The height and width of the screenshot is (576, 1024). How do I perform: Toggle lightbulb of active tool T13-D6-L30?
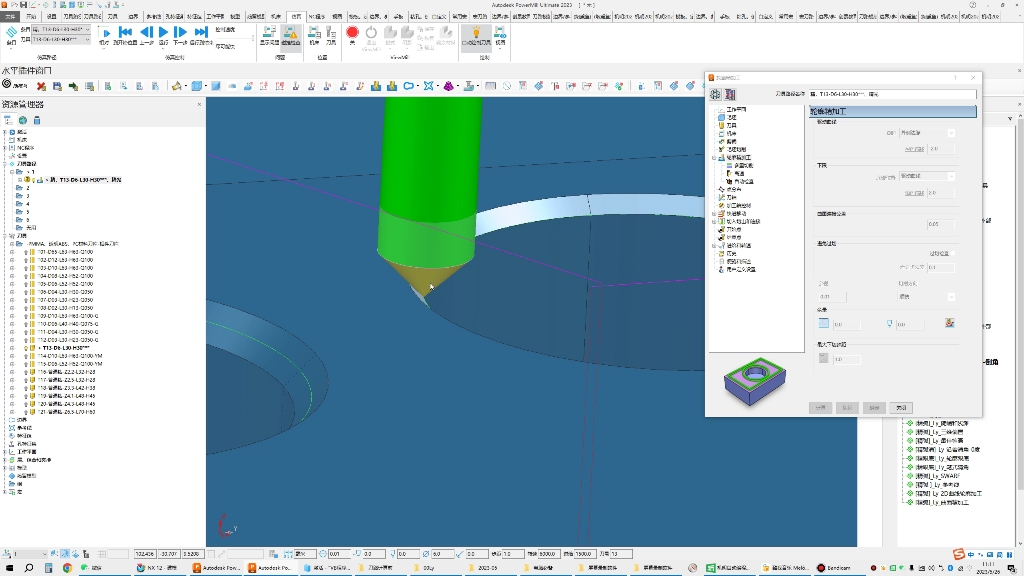click(x=26, y=348)
